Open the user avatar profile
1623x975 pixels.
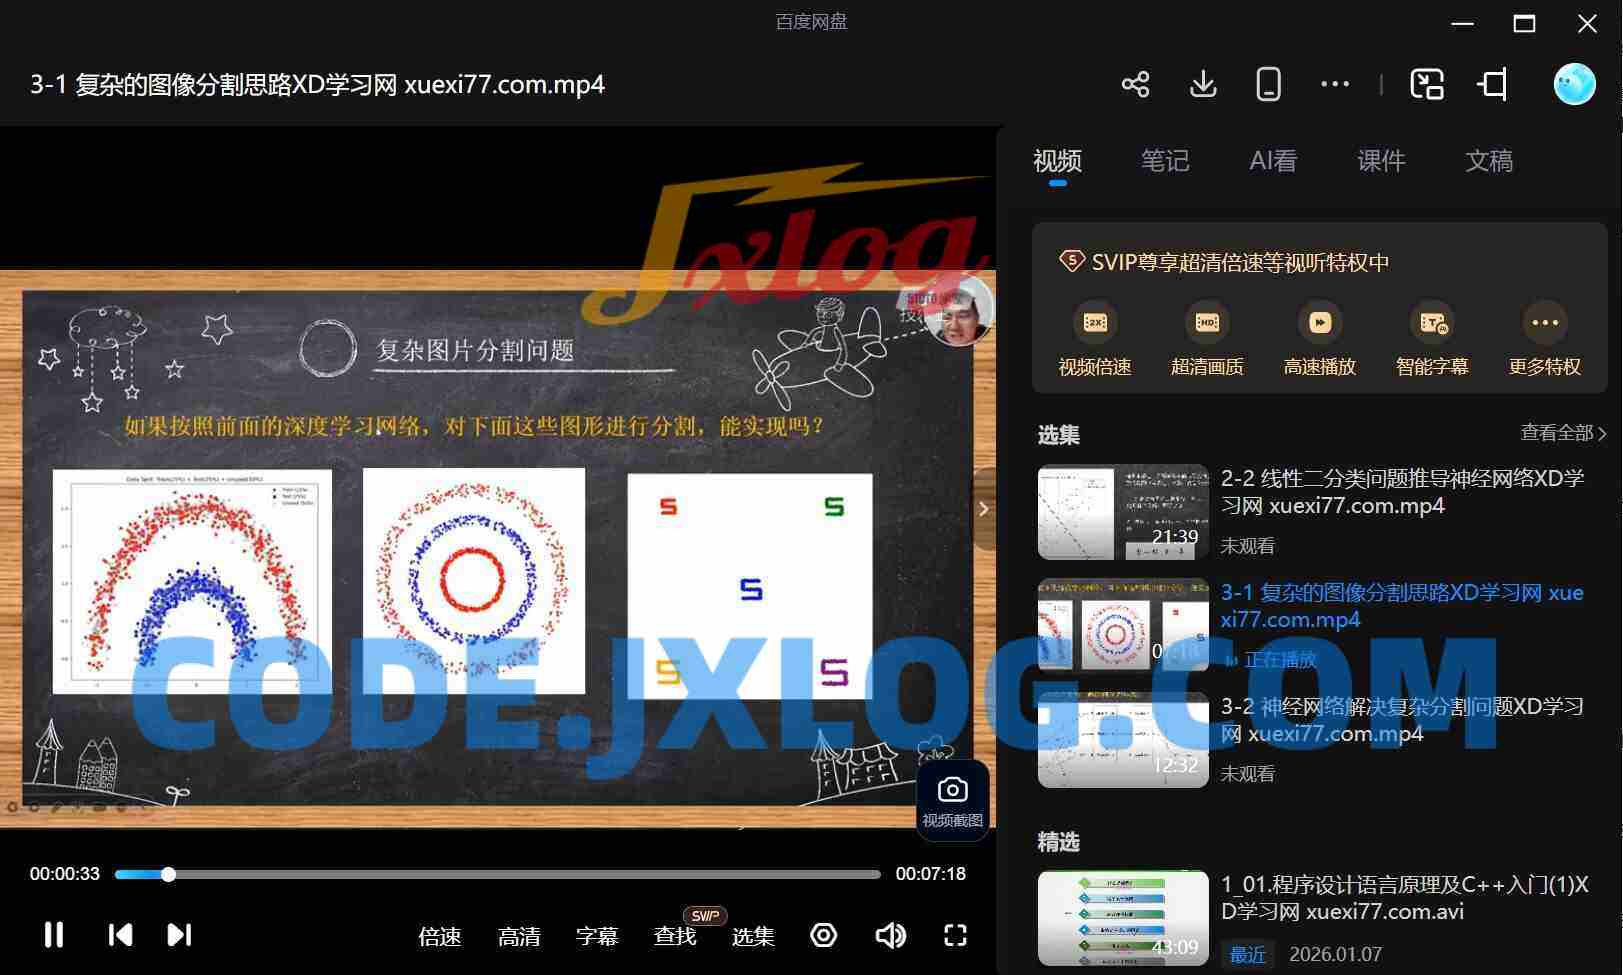click(x=1574, y=84)
